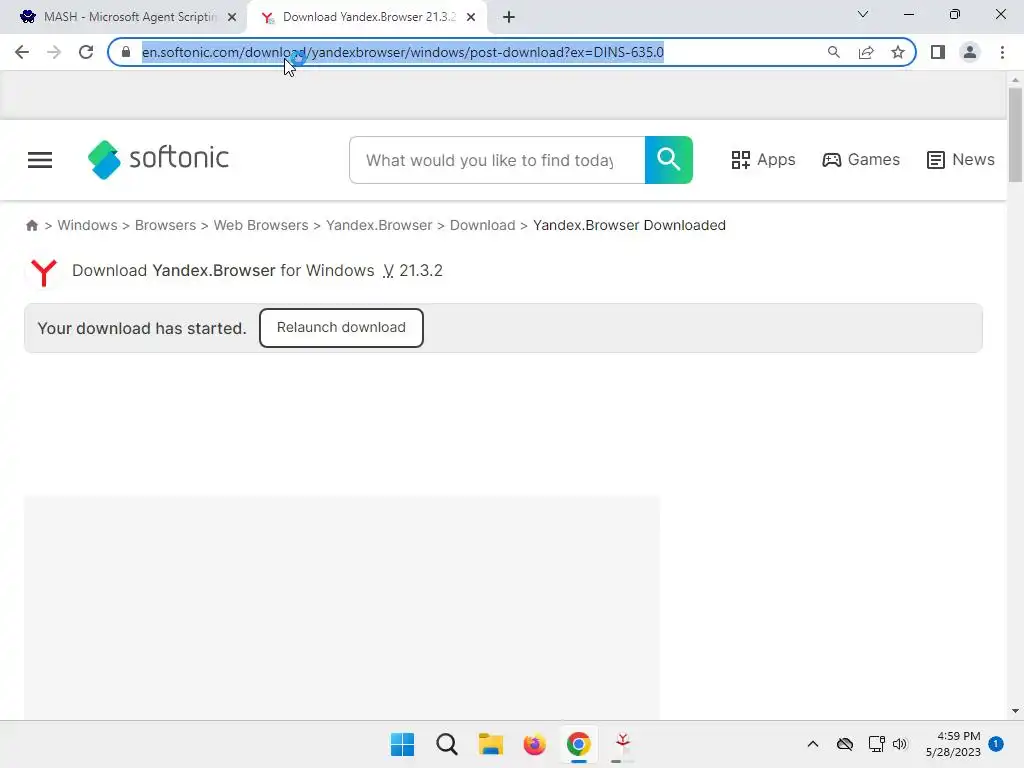Click the address bar URL
The width and height of the screenshot is (1024, 768).
403,52
